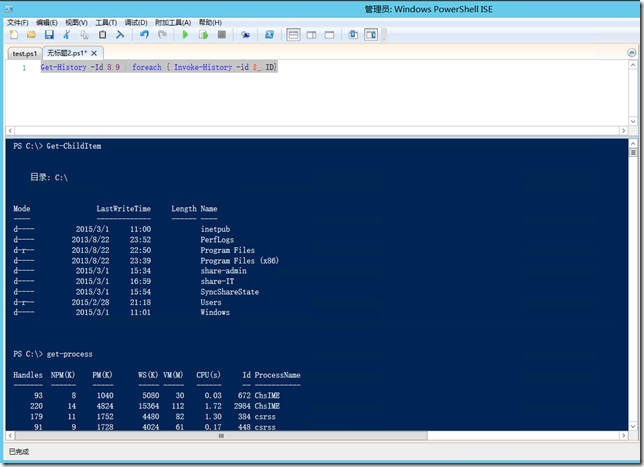
Task: Click the LastWriteTime column header
Action: tap(124, 209)
